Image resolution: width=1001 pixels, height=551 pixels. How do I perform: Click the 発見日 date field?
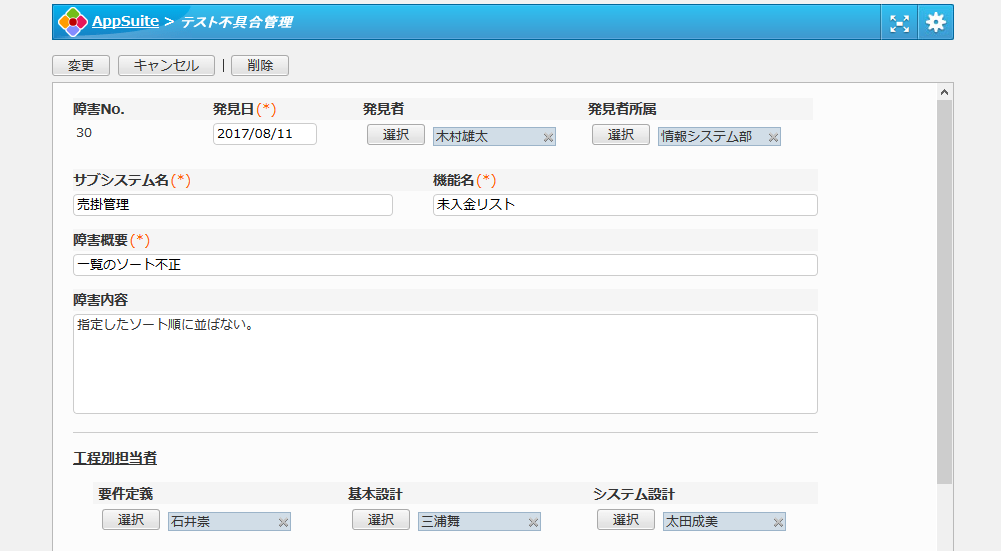coord(264,134)
